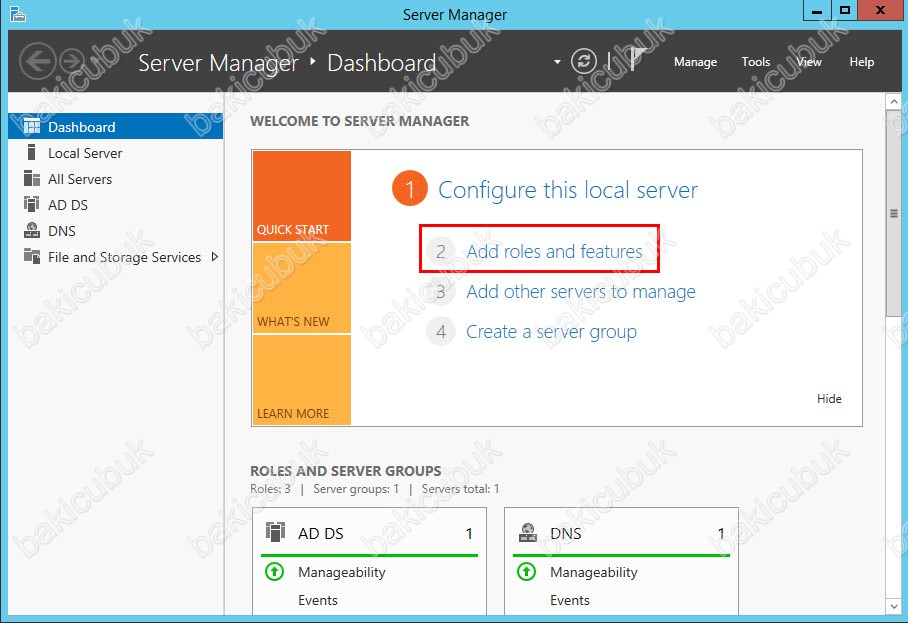Screen dimensions: 908x623
Task: Click 'Servers total: 1' summary text
Action: [x=460, y=489]
